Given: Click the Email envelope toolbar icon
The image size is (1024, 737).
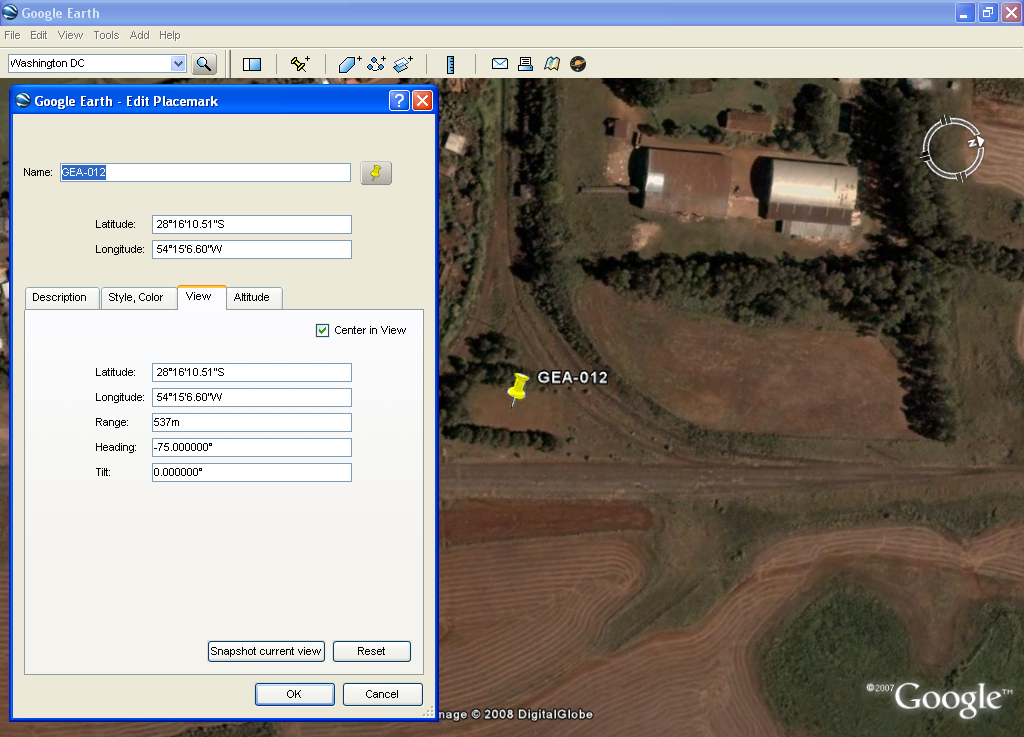Looking at the screenshot, I should click(x=500, y=63).
